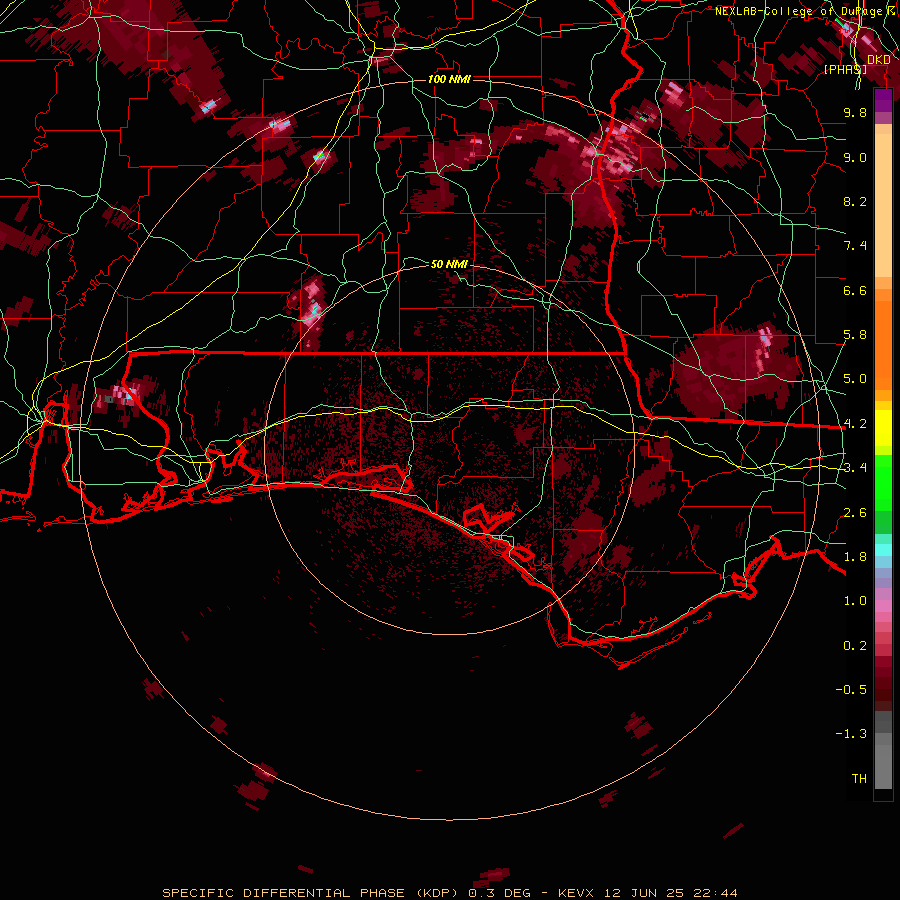Select the 8.2 scale value
Viewport: 900px width, 900px height.
(855, 201)
